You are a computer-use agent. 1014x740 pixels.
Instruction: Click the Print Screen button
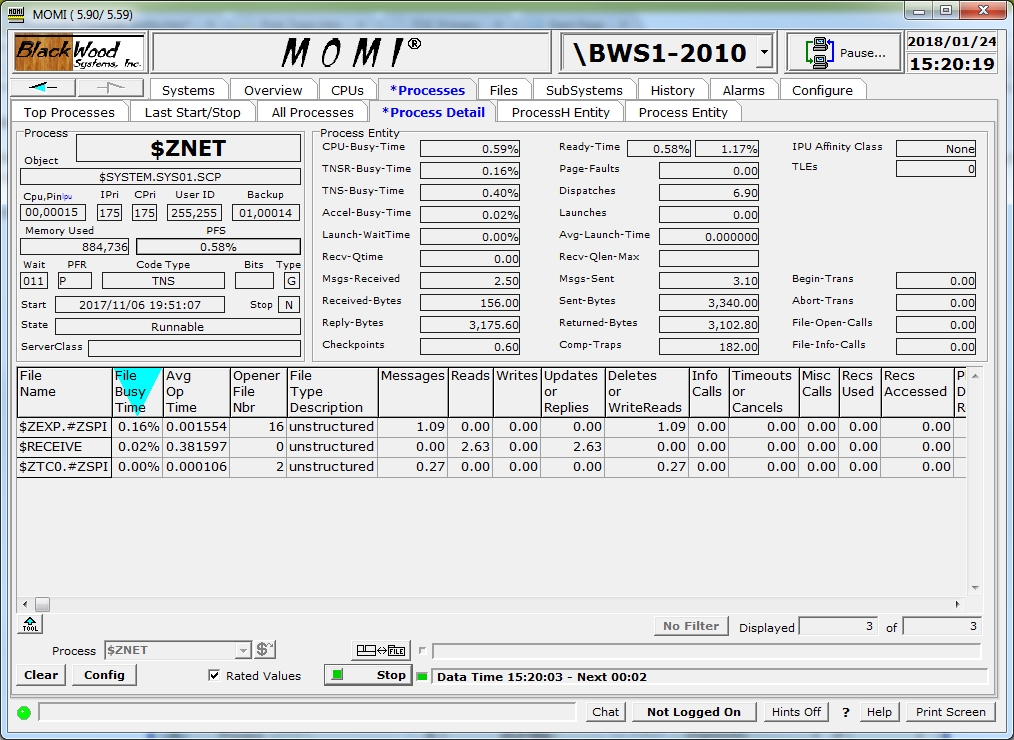pos(950,712)
